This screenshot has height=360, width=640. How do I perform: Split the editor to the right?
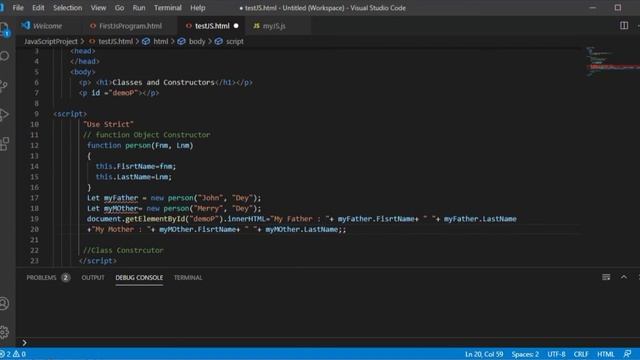624,26
